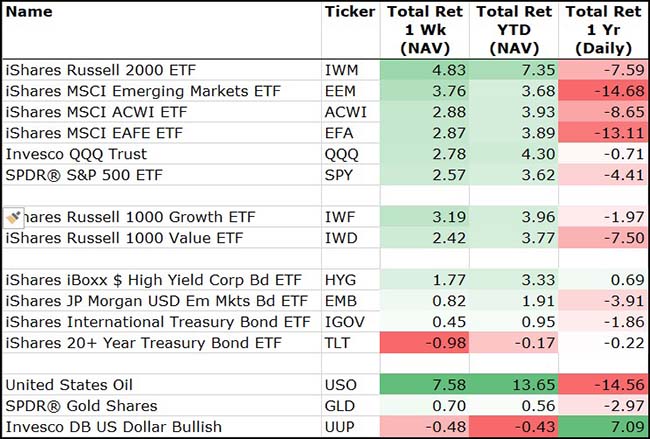650x439 pixels.
Task: Select the iShares Russell 1000 Value ETF name
Action: tap(124, 238)
